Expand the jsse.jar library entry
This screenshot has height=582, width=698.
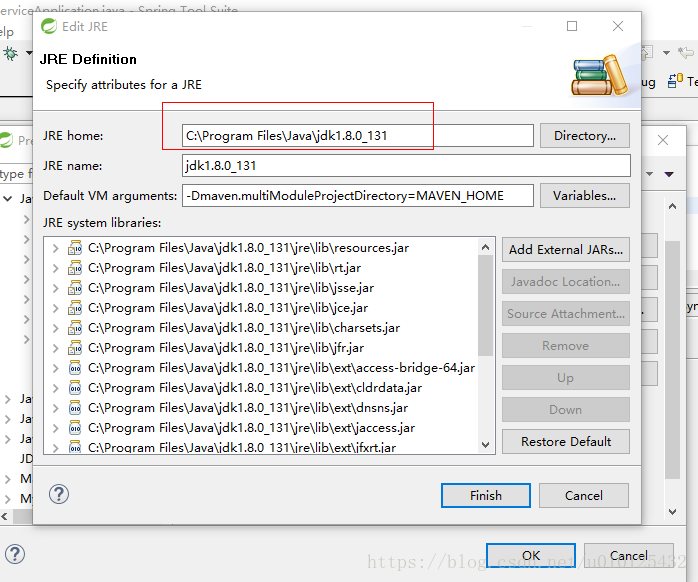coord(55,288)
